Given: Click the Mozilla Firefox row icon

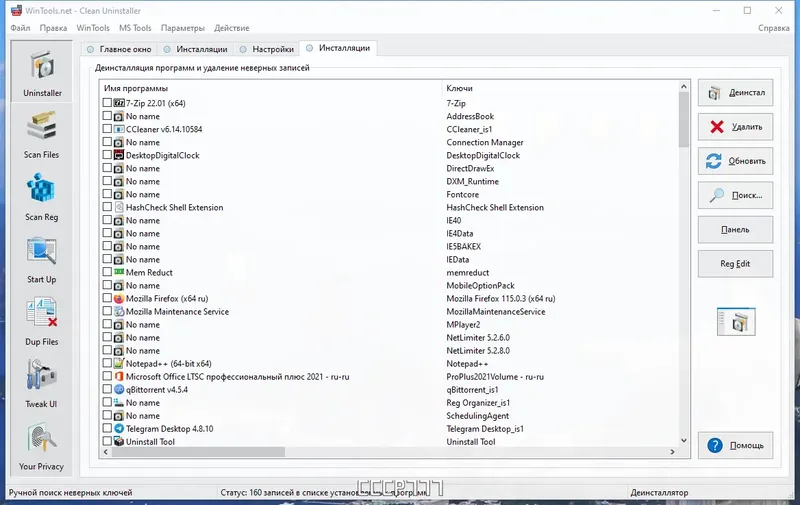Looking at the screenshot, I should tap(118, 298).
